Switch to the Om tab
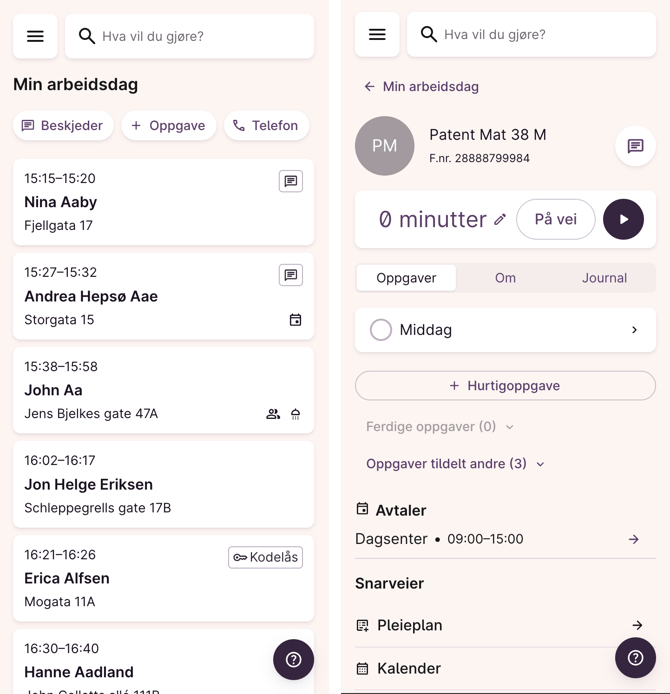The width and height of the screenshot is (670, 694). coord(505,278)
